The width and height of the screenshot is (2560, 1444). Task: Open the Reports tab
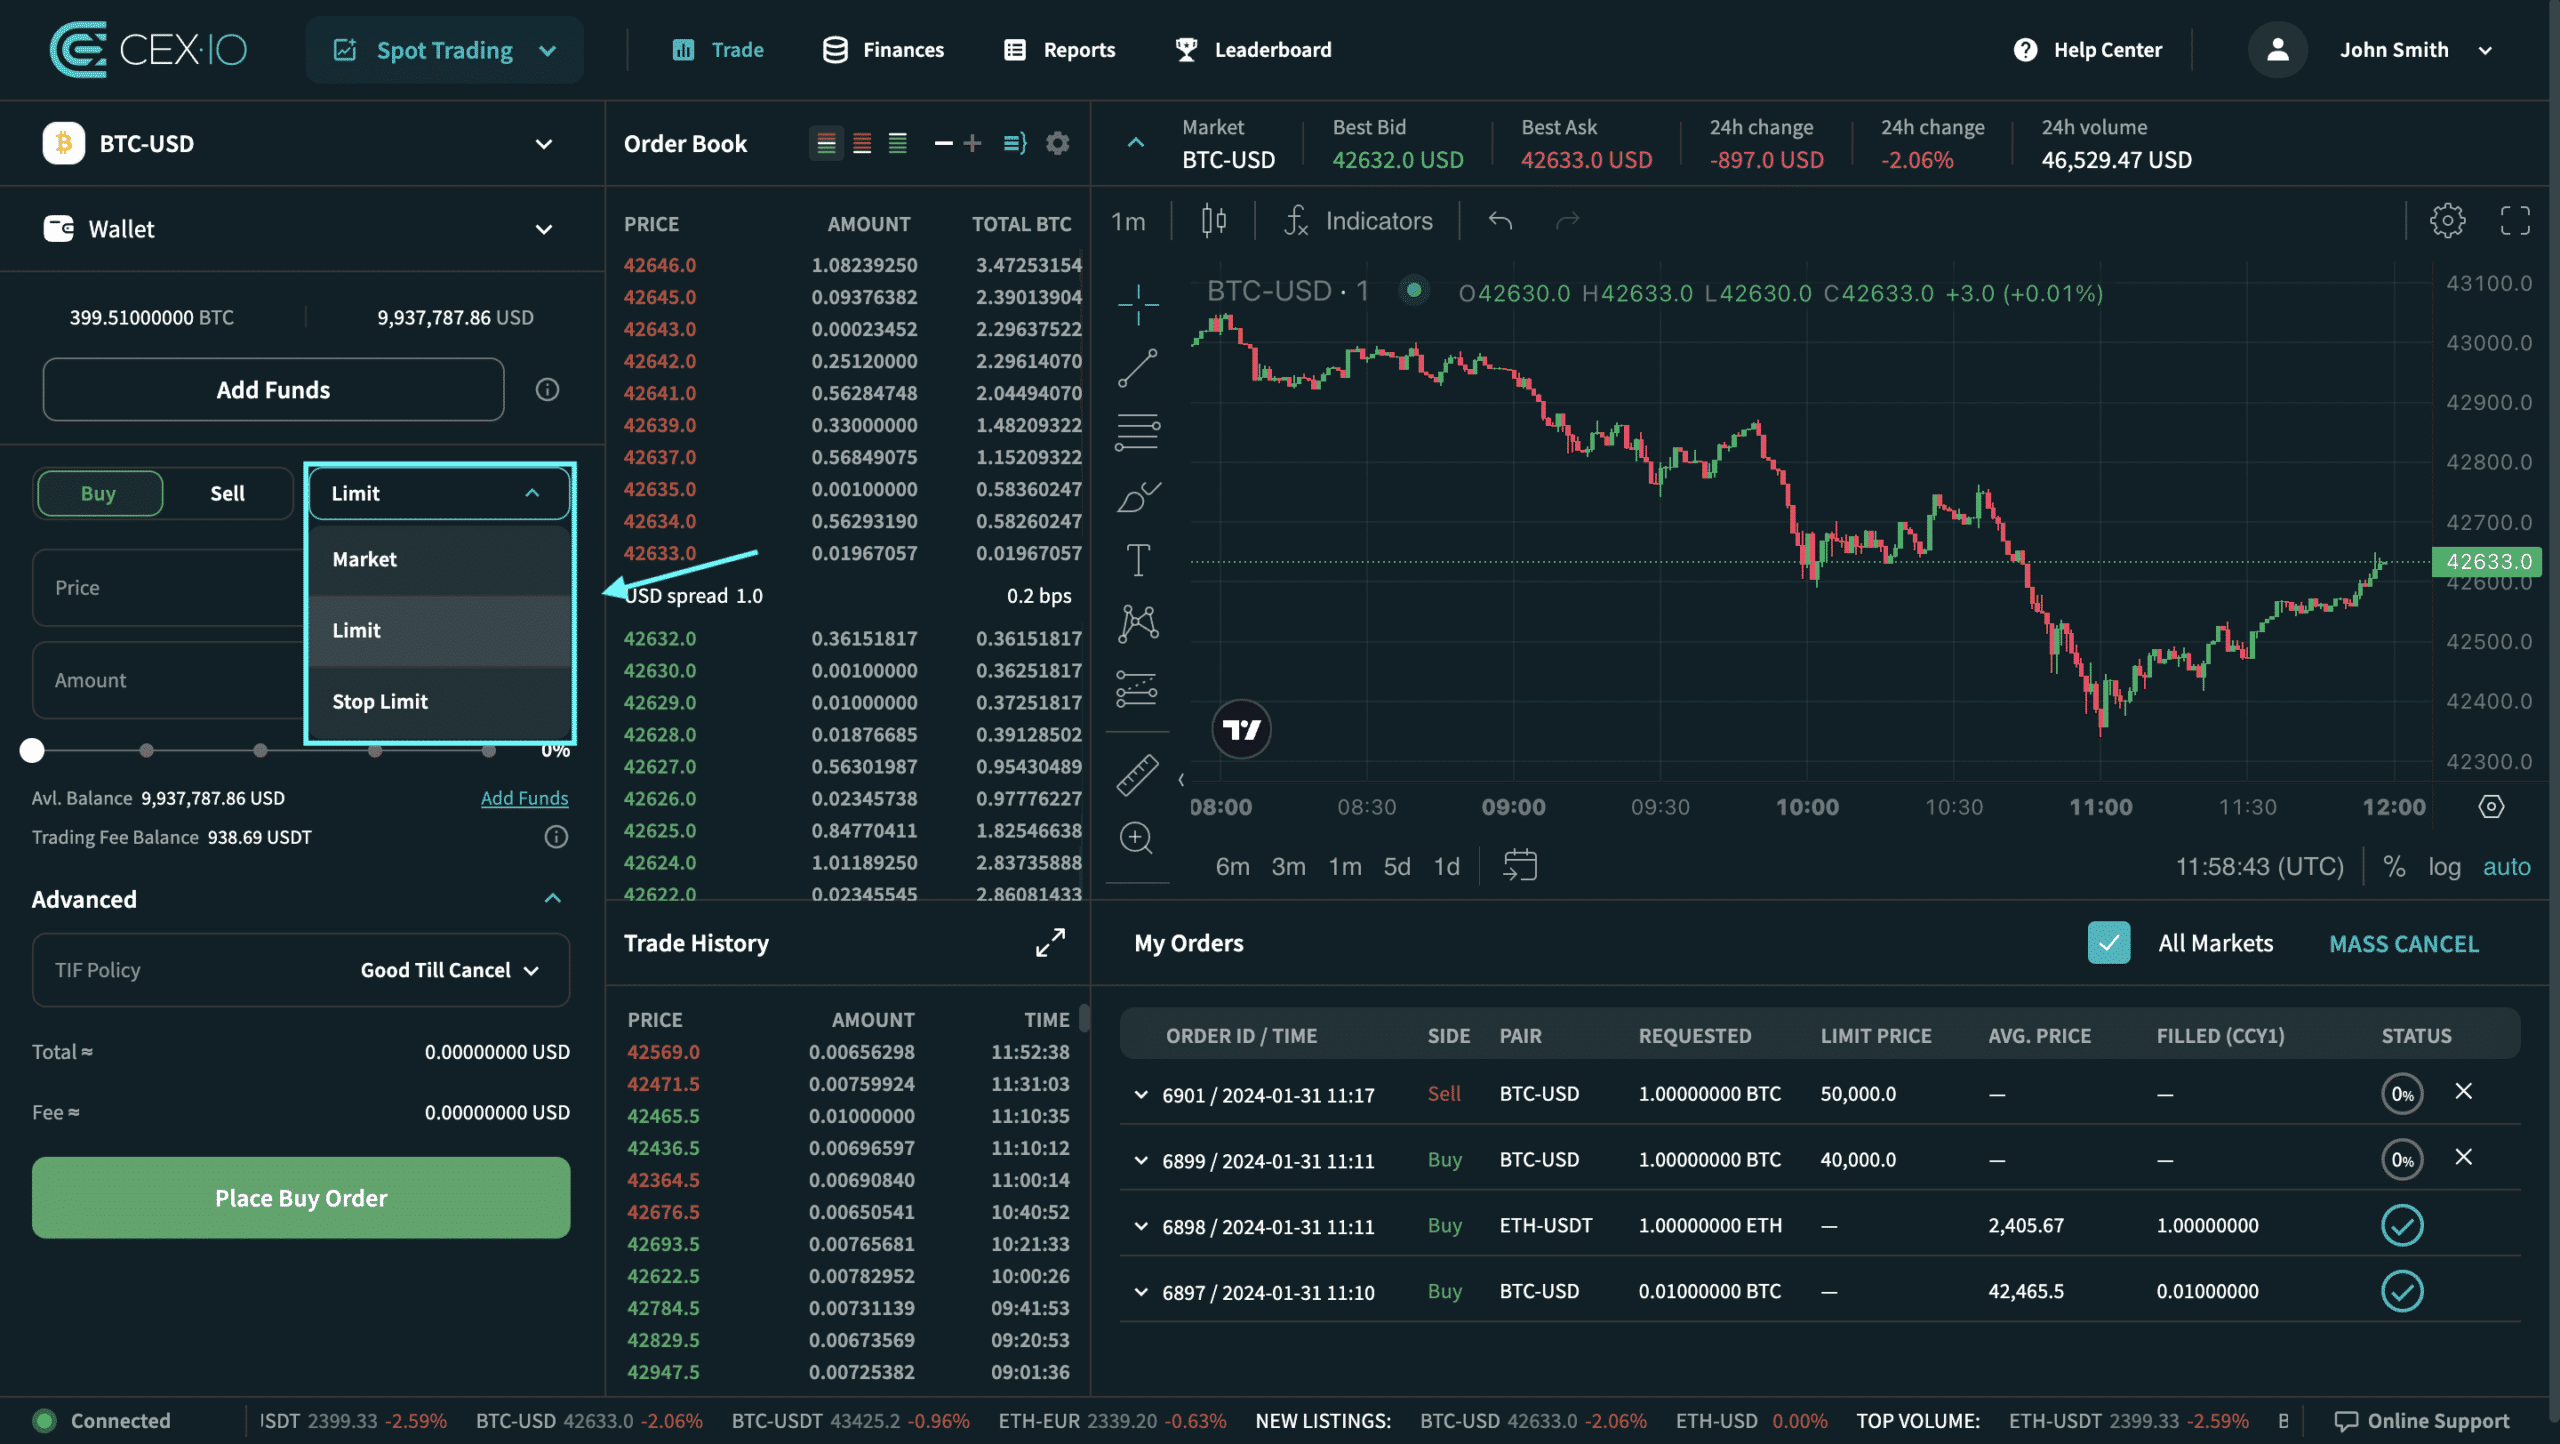click(1059, 50)
